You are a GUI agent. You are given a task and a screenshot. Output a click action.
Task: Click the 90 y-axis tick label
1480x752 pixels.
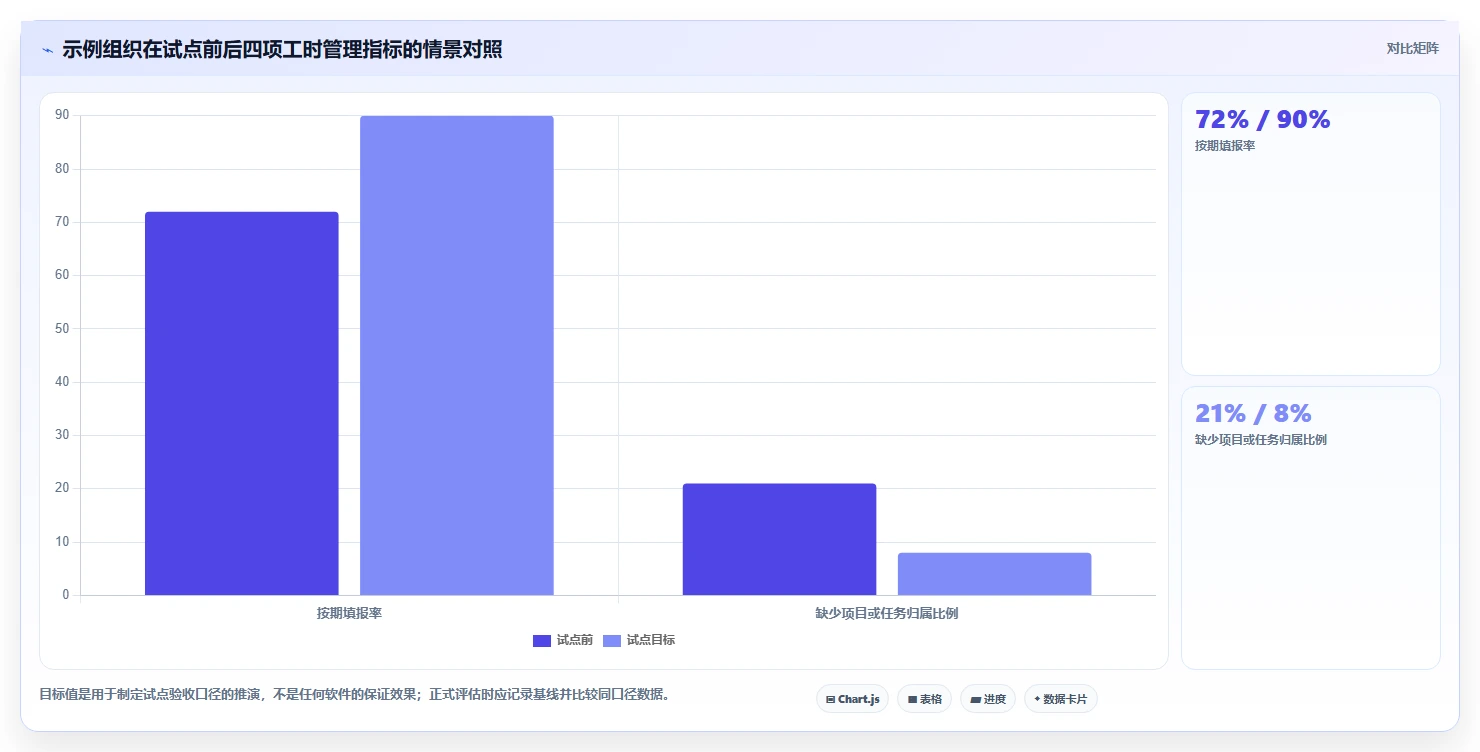(62, 115)
